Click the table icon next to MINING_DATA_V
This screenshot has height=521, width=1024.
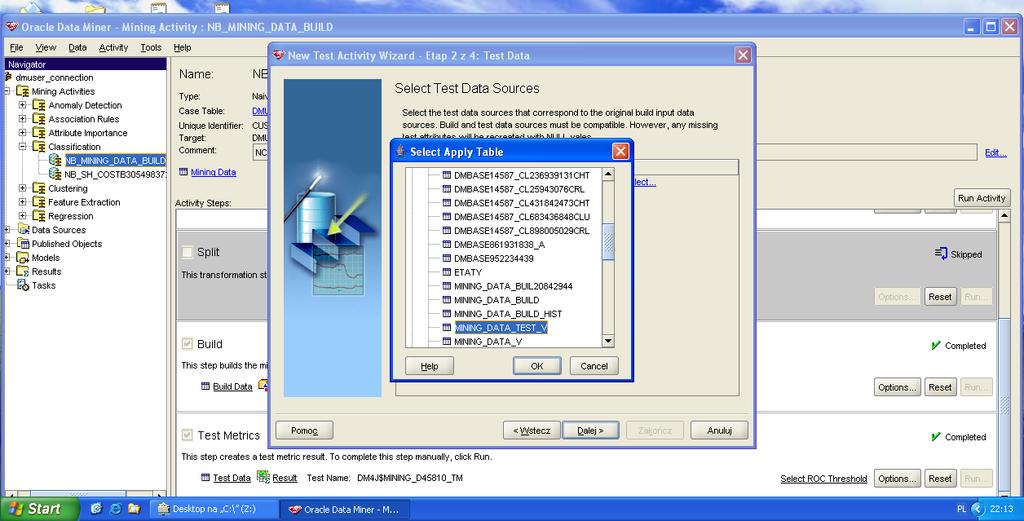coord(447,341)
